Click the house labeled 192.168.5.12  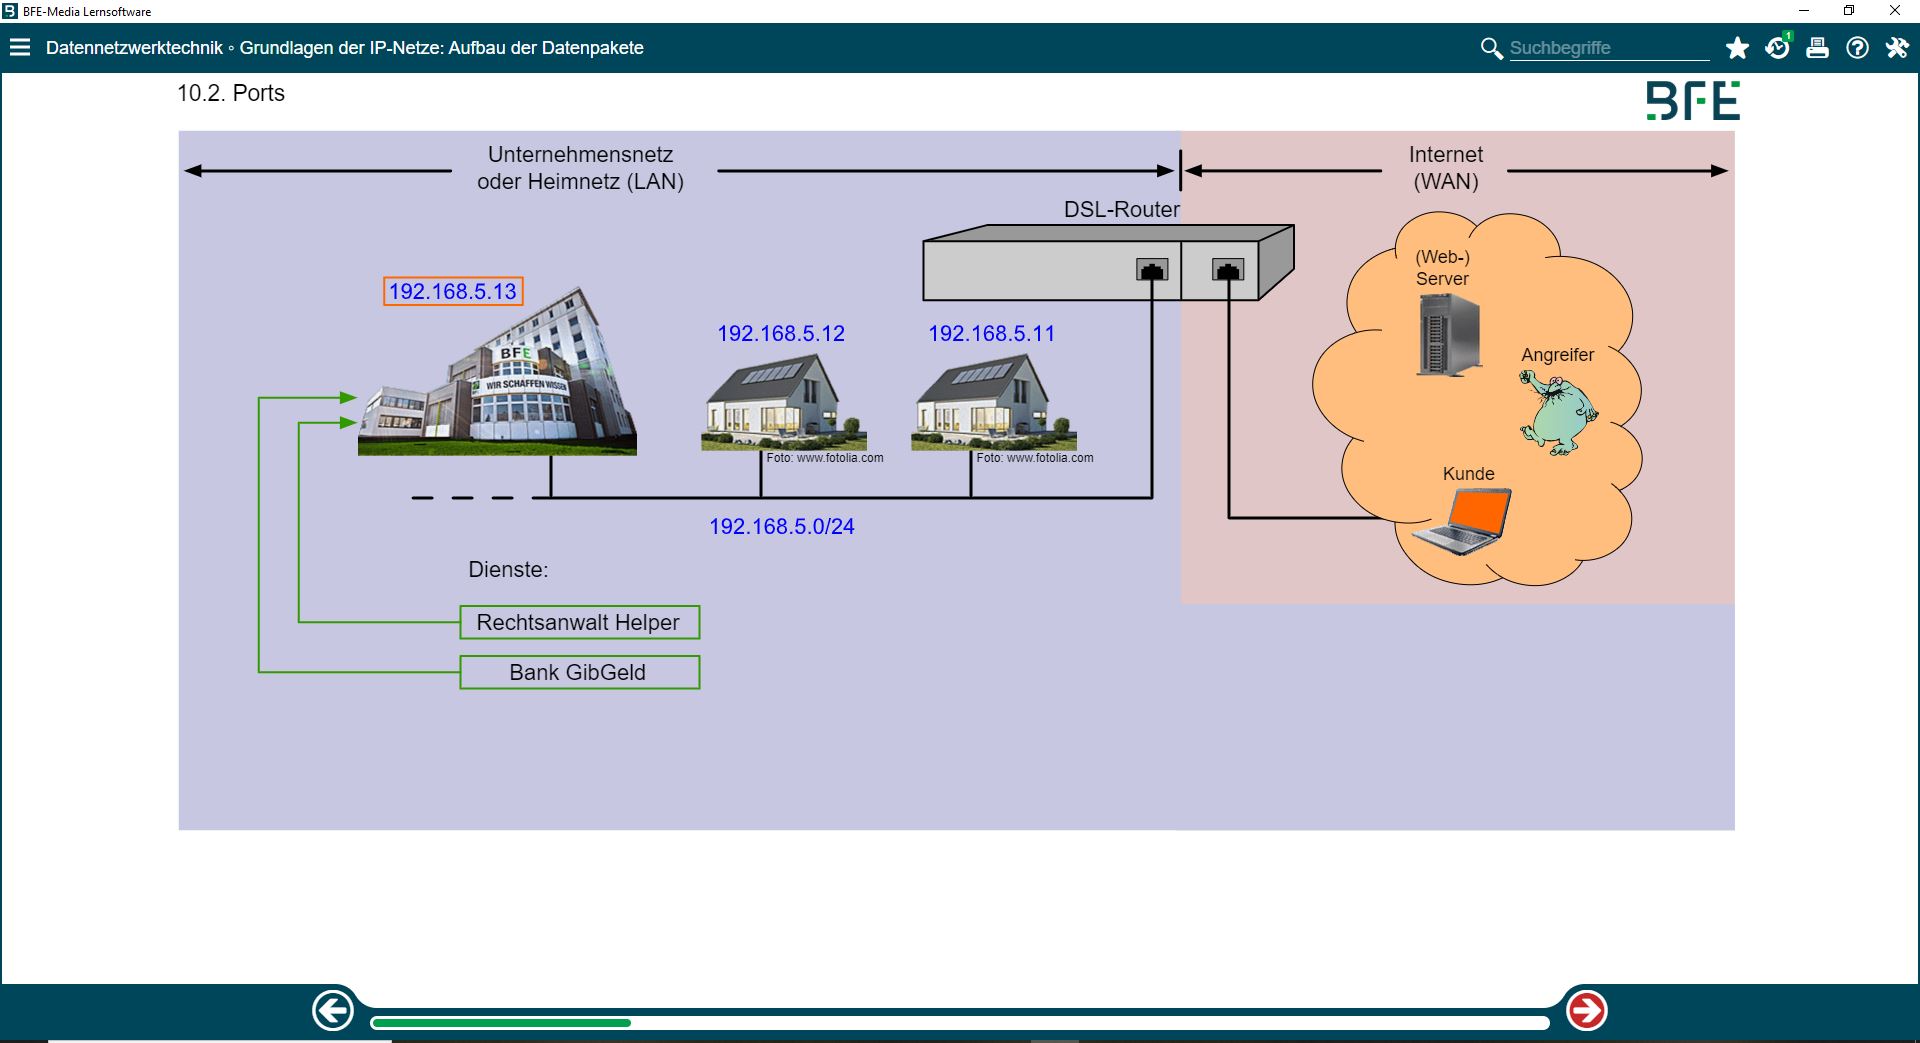(783, 402)
